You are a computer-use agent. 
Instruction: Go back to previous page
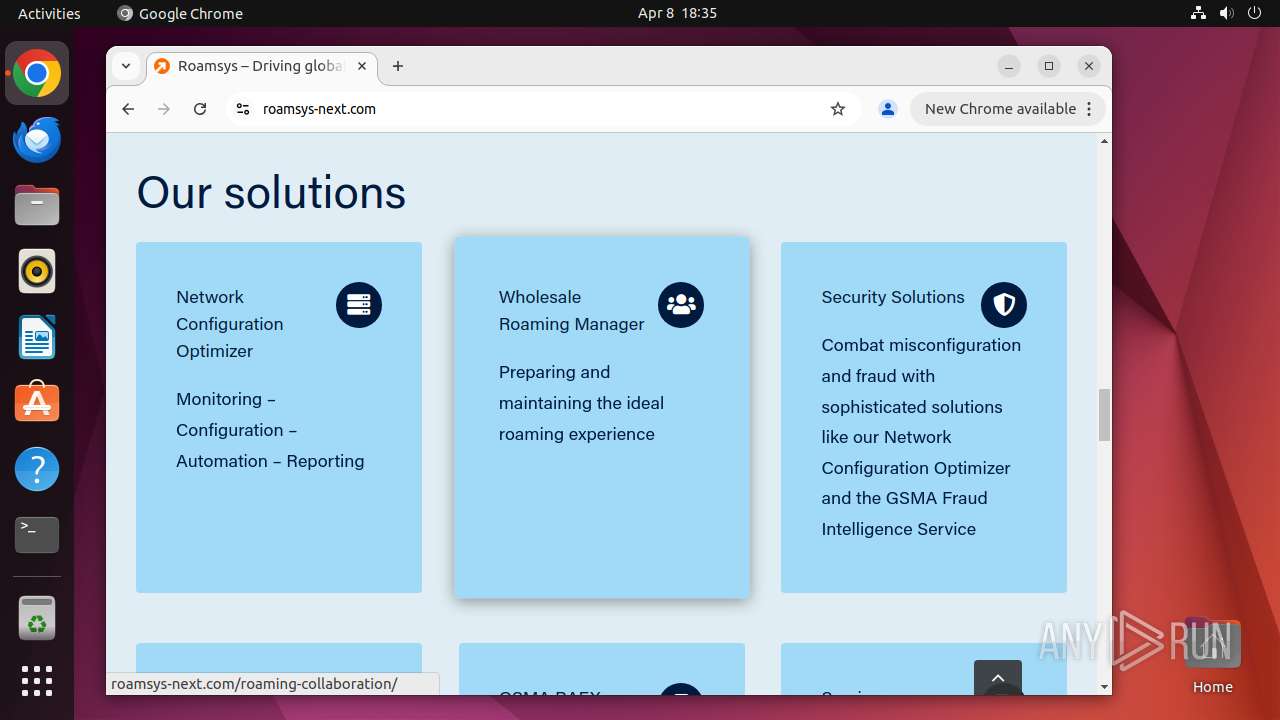click(x=128, y=109)
